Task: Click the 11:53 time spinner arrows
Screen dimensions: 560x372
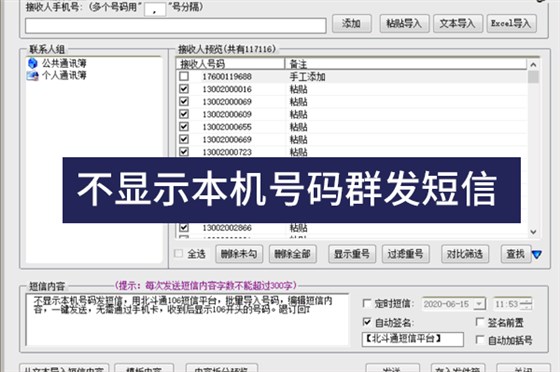Action: click(526, 304)
